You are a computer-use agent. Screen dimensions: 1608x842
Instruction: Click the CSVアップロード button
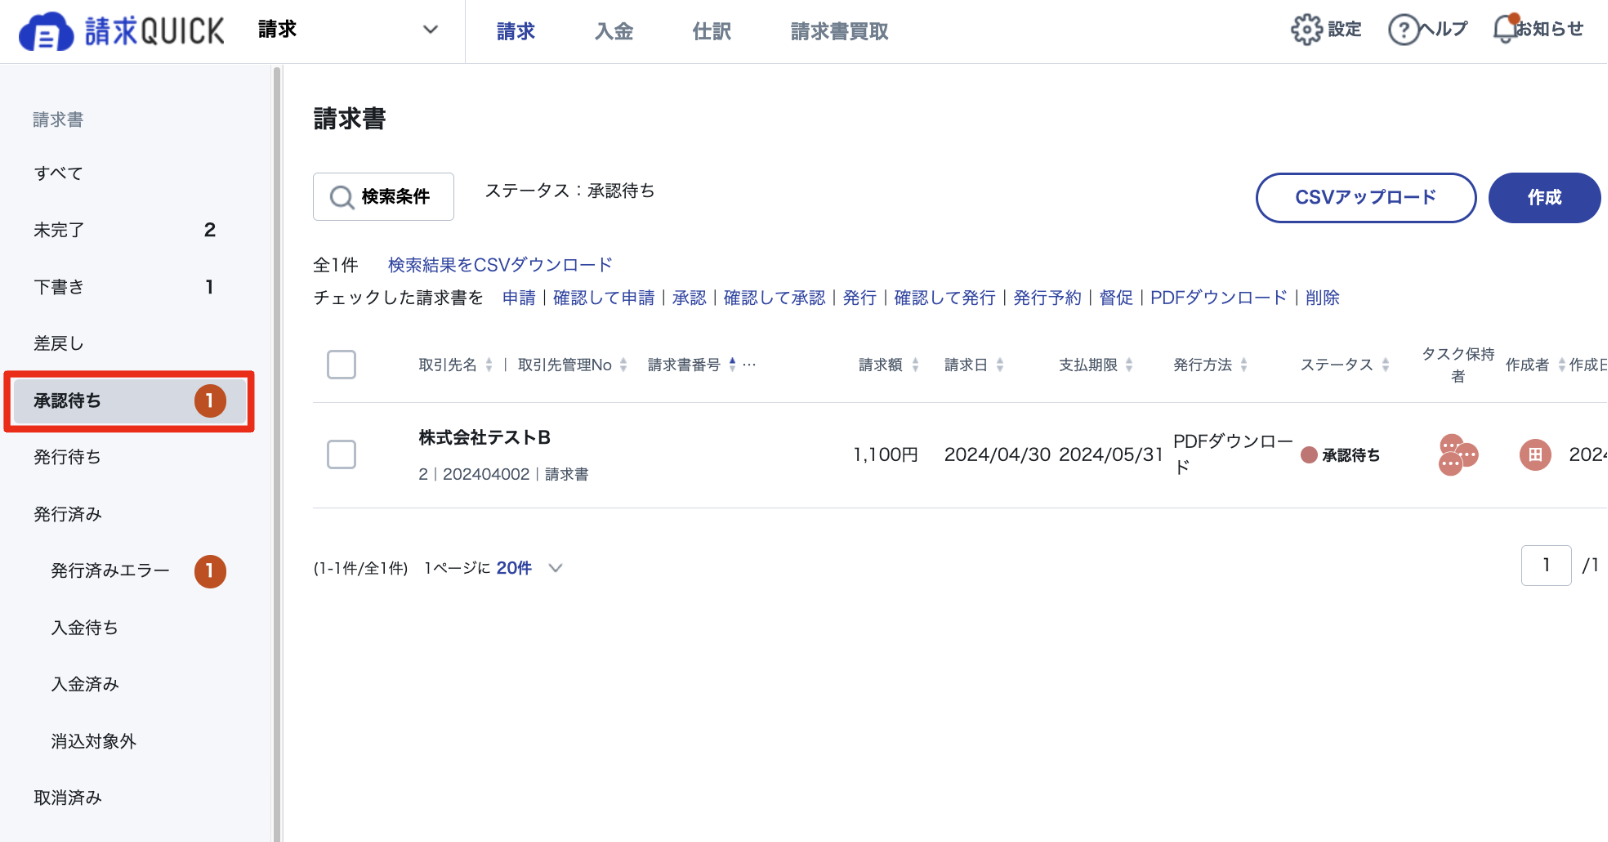click(1366, 198)
